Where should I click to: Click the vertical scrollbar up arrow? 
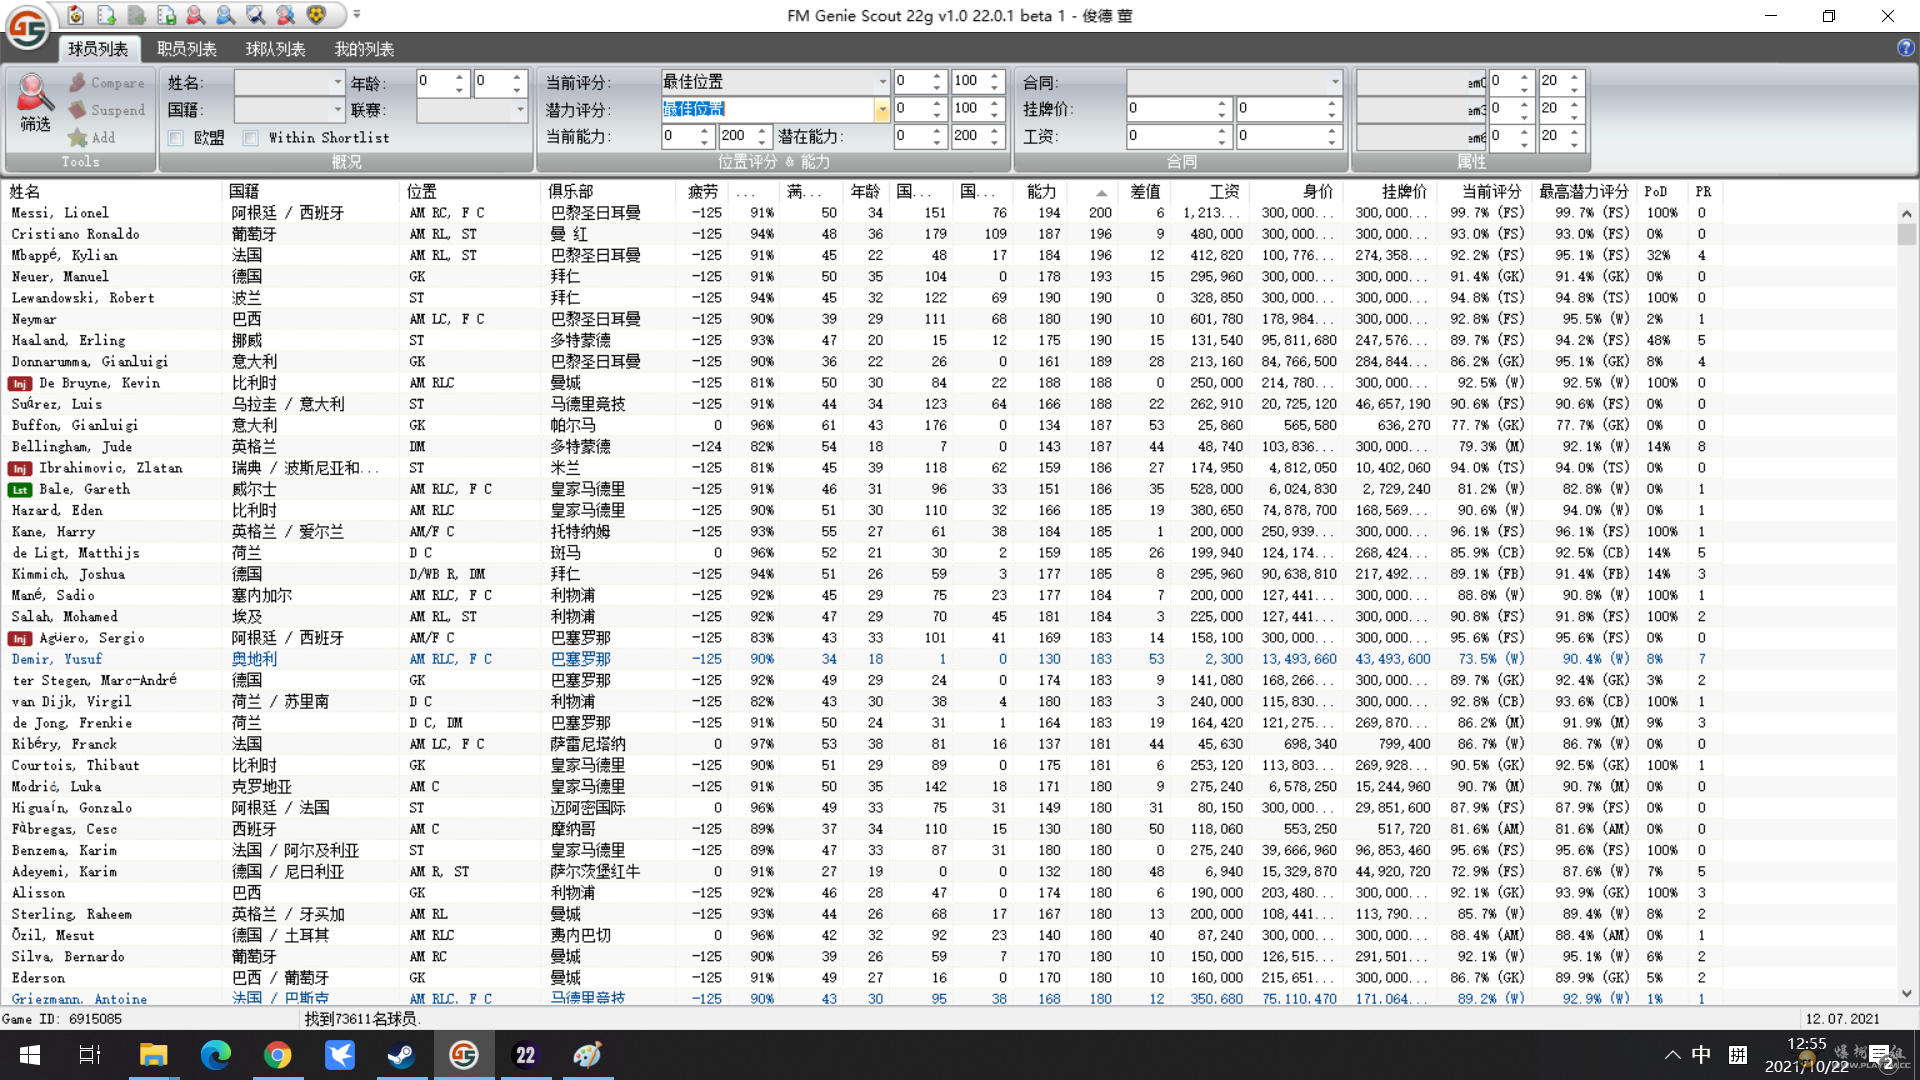coord(1907,213)
